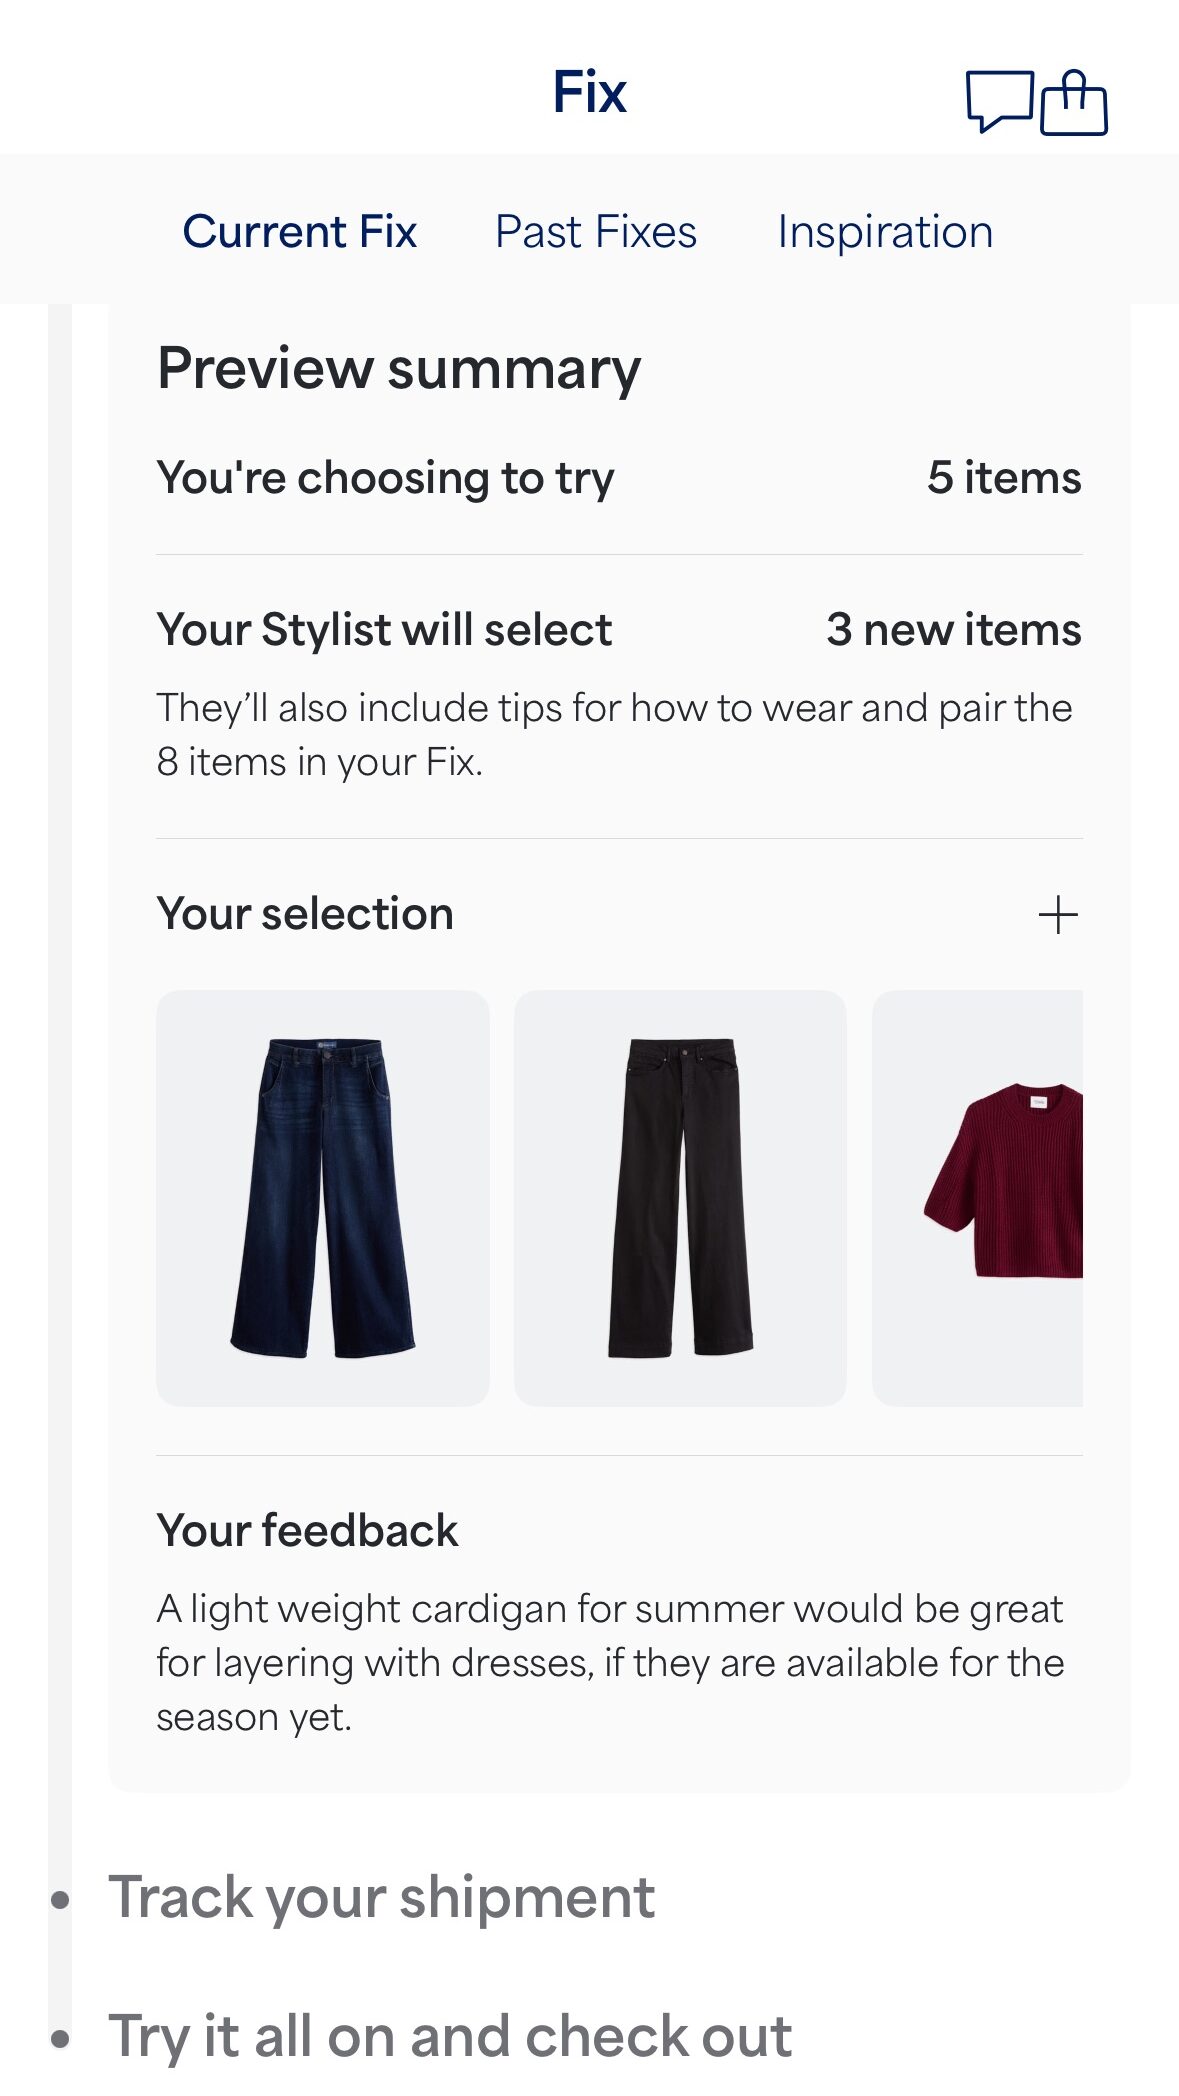Screen dimensions: 1179x2096
Task: Expand Your selection with the plus icon
Action: coord(1057,915)
